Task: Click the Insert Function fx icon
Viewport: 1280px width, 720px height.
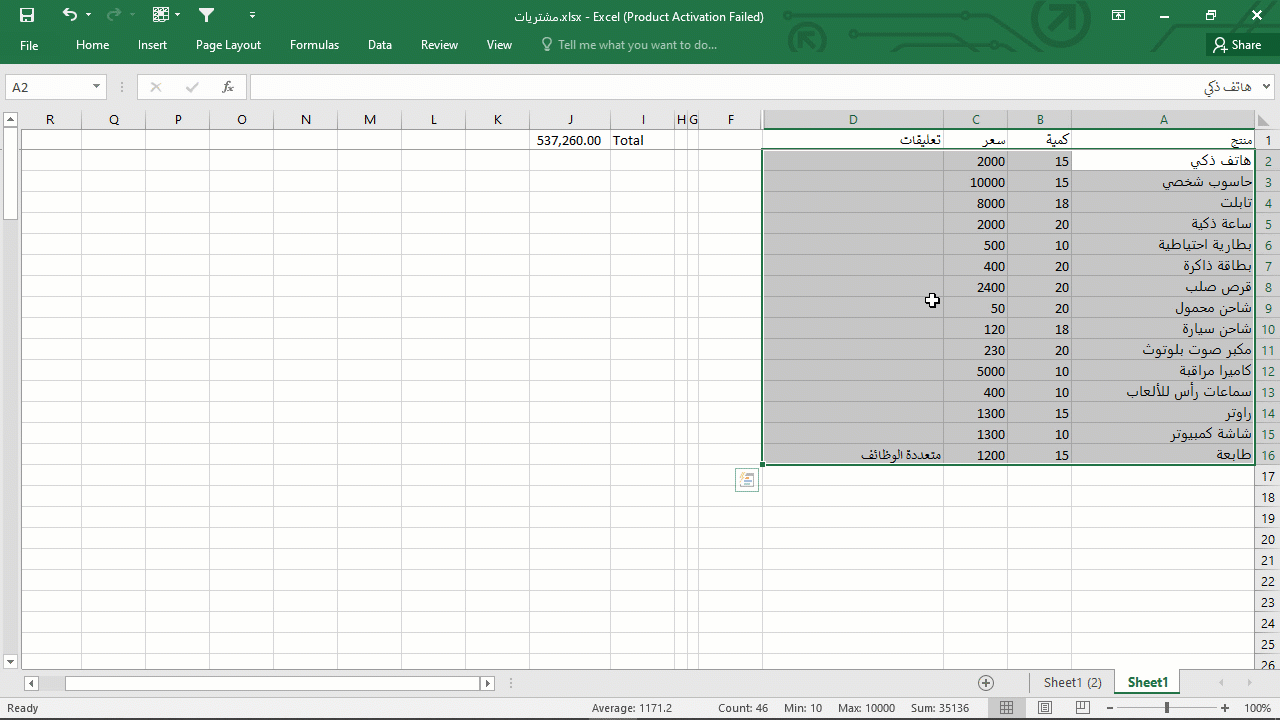Action: [x=228, y=87]
